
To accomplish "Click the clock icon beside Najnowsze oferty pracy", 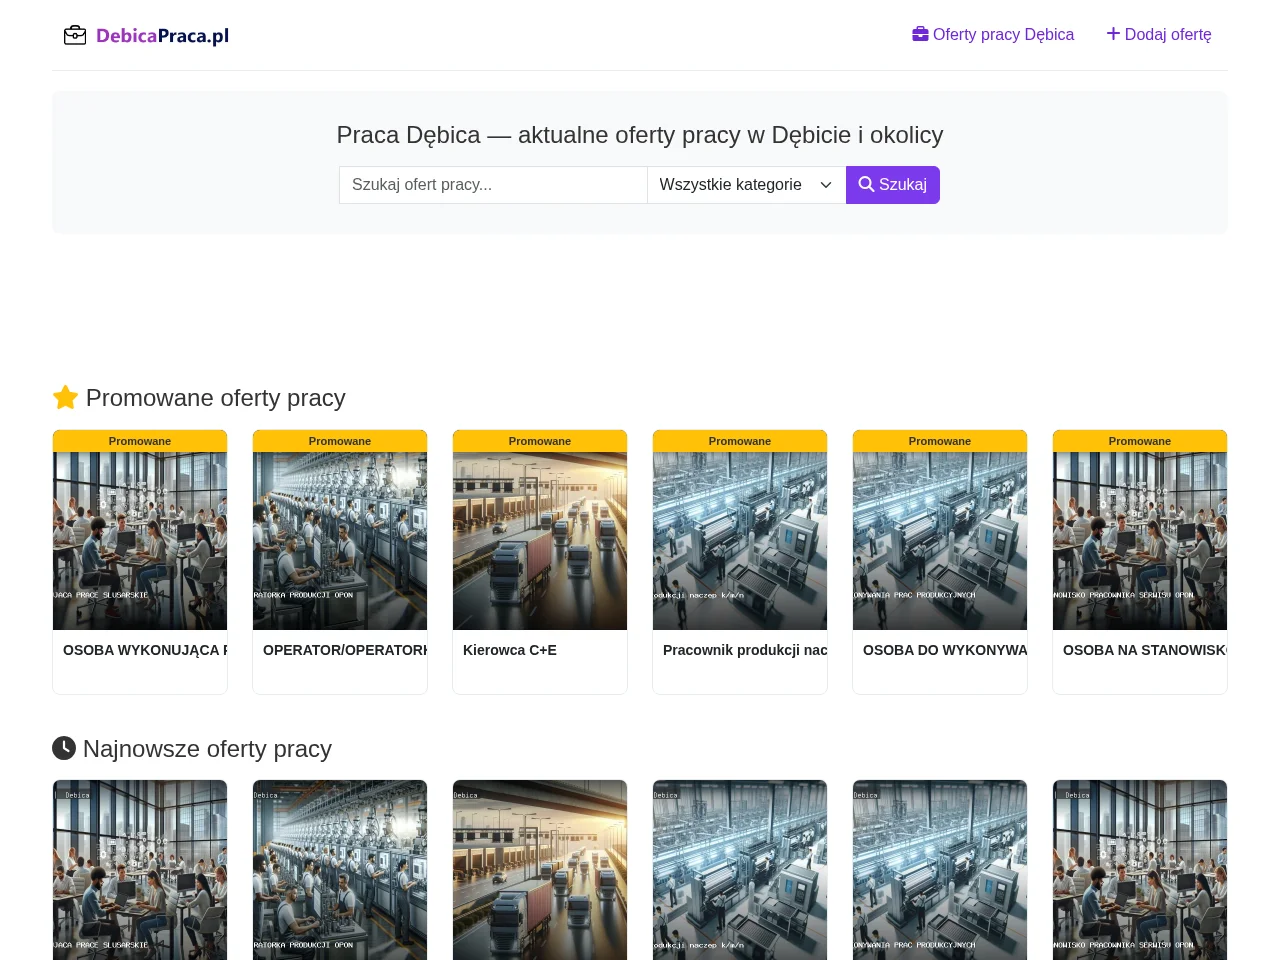I will pyautogui.click(x=64, y=748).
